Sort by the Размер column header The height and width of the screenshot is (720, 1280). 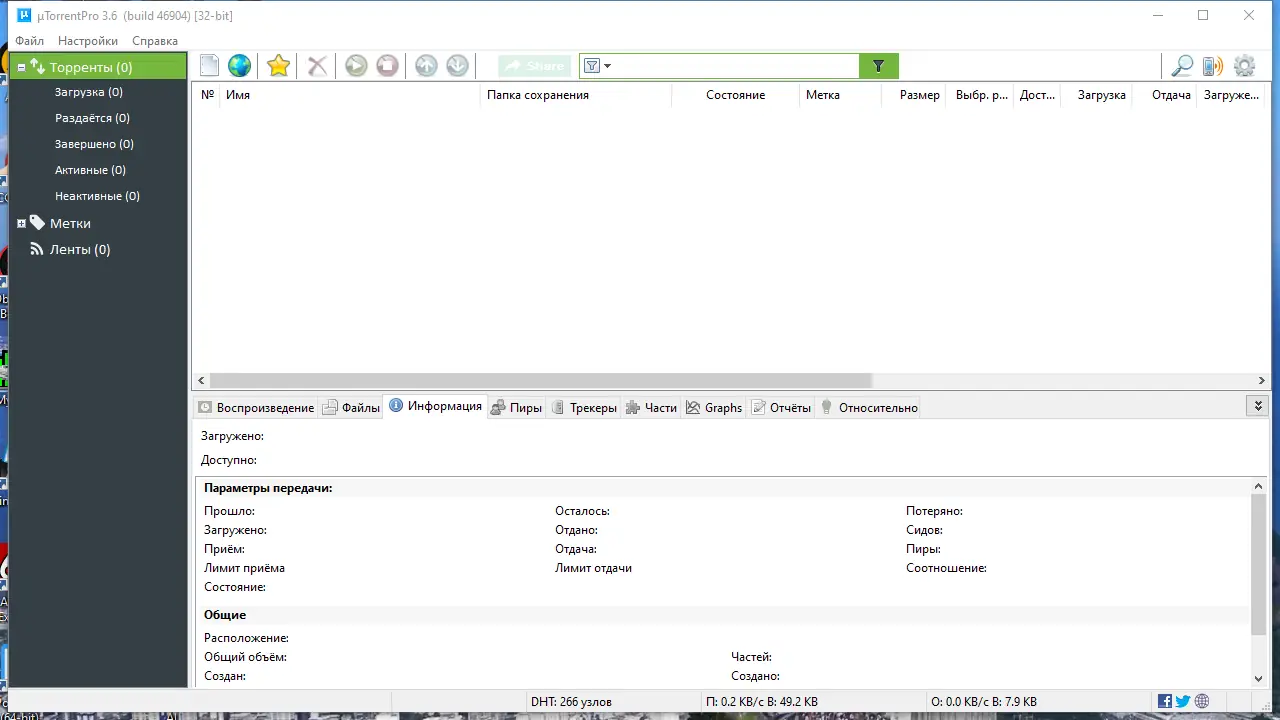click(x=913, y=95)
